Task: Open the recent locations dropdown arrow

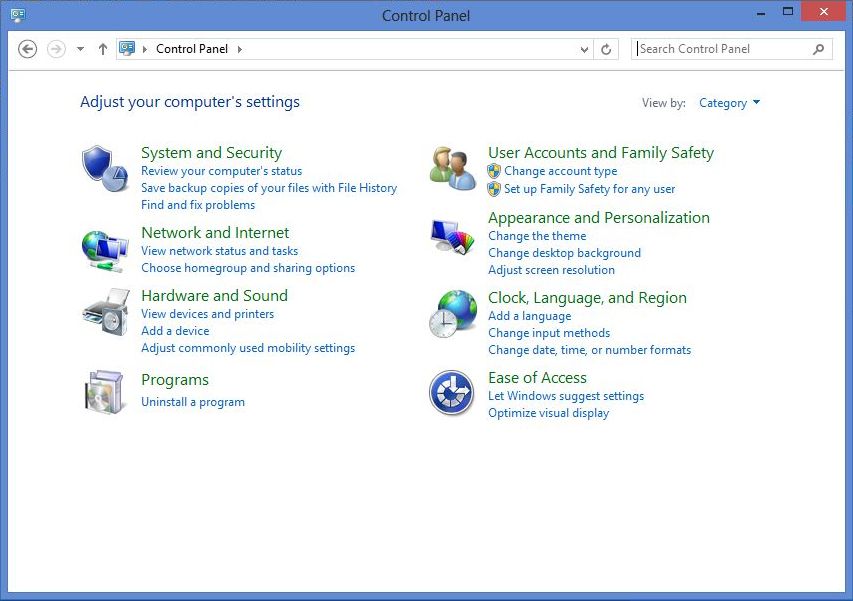Action: coord(81,49)
